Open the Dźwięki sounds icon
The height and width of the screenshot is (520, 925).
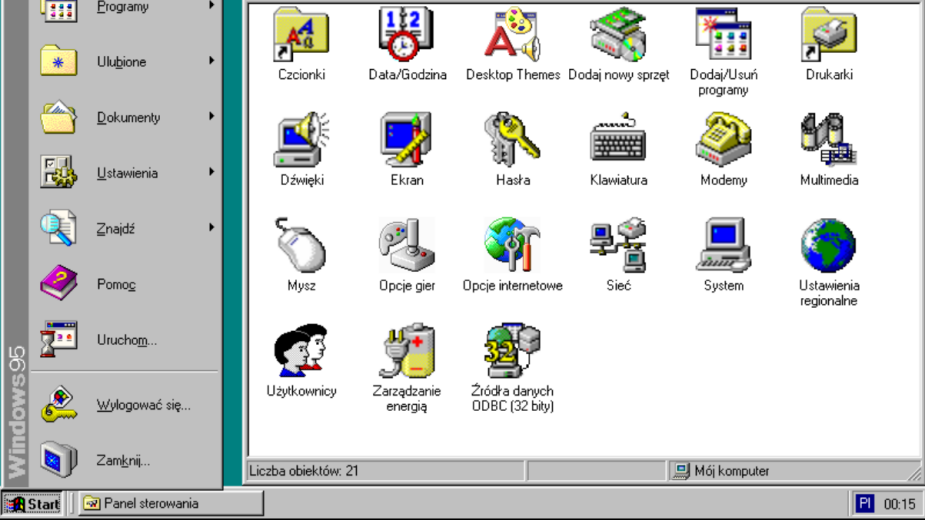[301, 140]
